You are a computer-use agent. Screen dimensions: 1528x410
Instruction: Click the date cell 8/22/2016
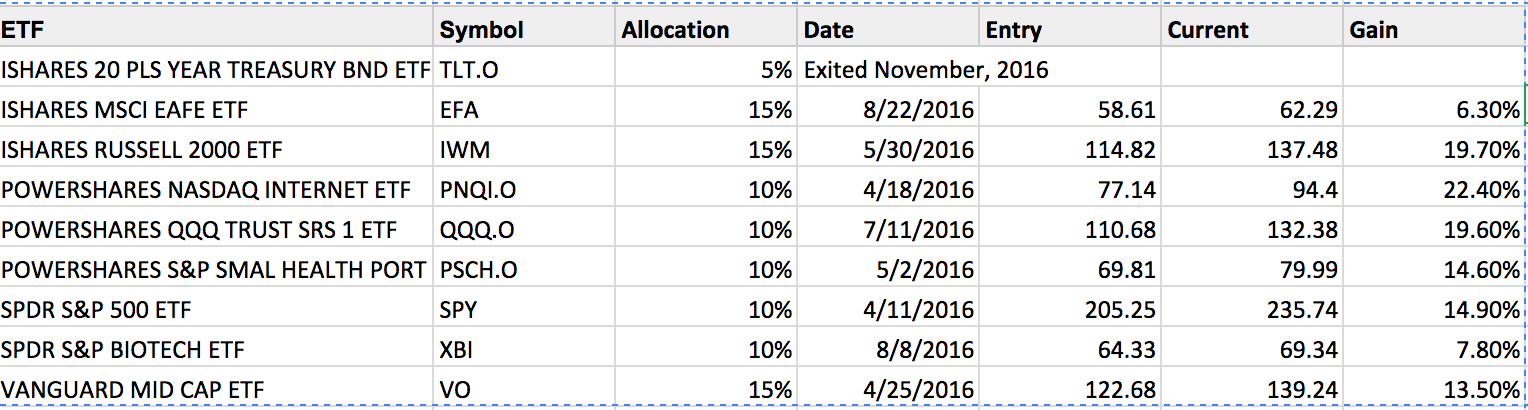tap(888, 109)
